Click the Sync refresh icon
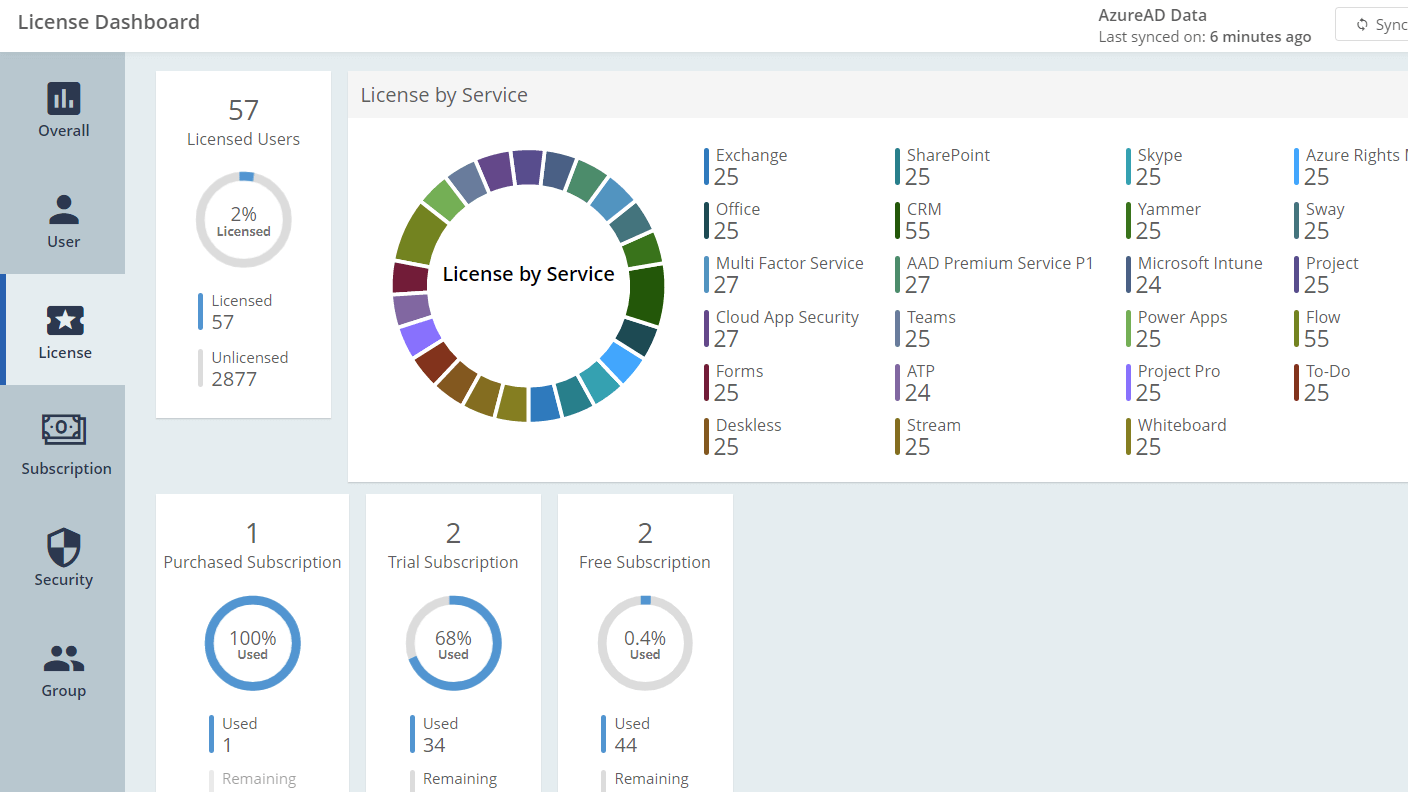Screen dimensions: 1408x792 1361,25
